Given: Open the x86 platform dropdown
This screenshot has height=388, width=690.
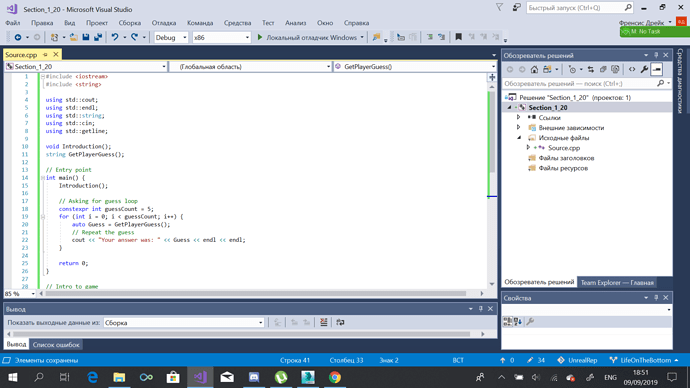Looking at the screenshot, I should tap(221, 37).
